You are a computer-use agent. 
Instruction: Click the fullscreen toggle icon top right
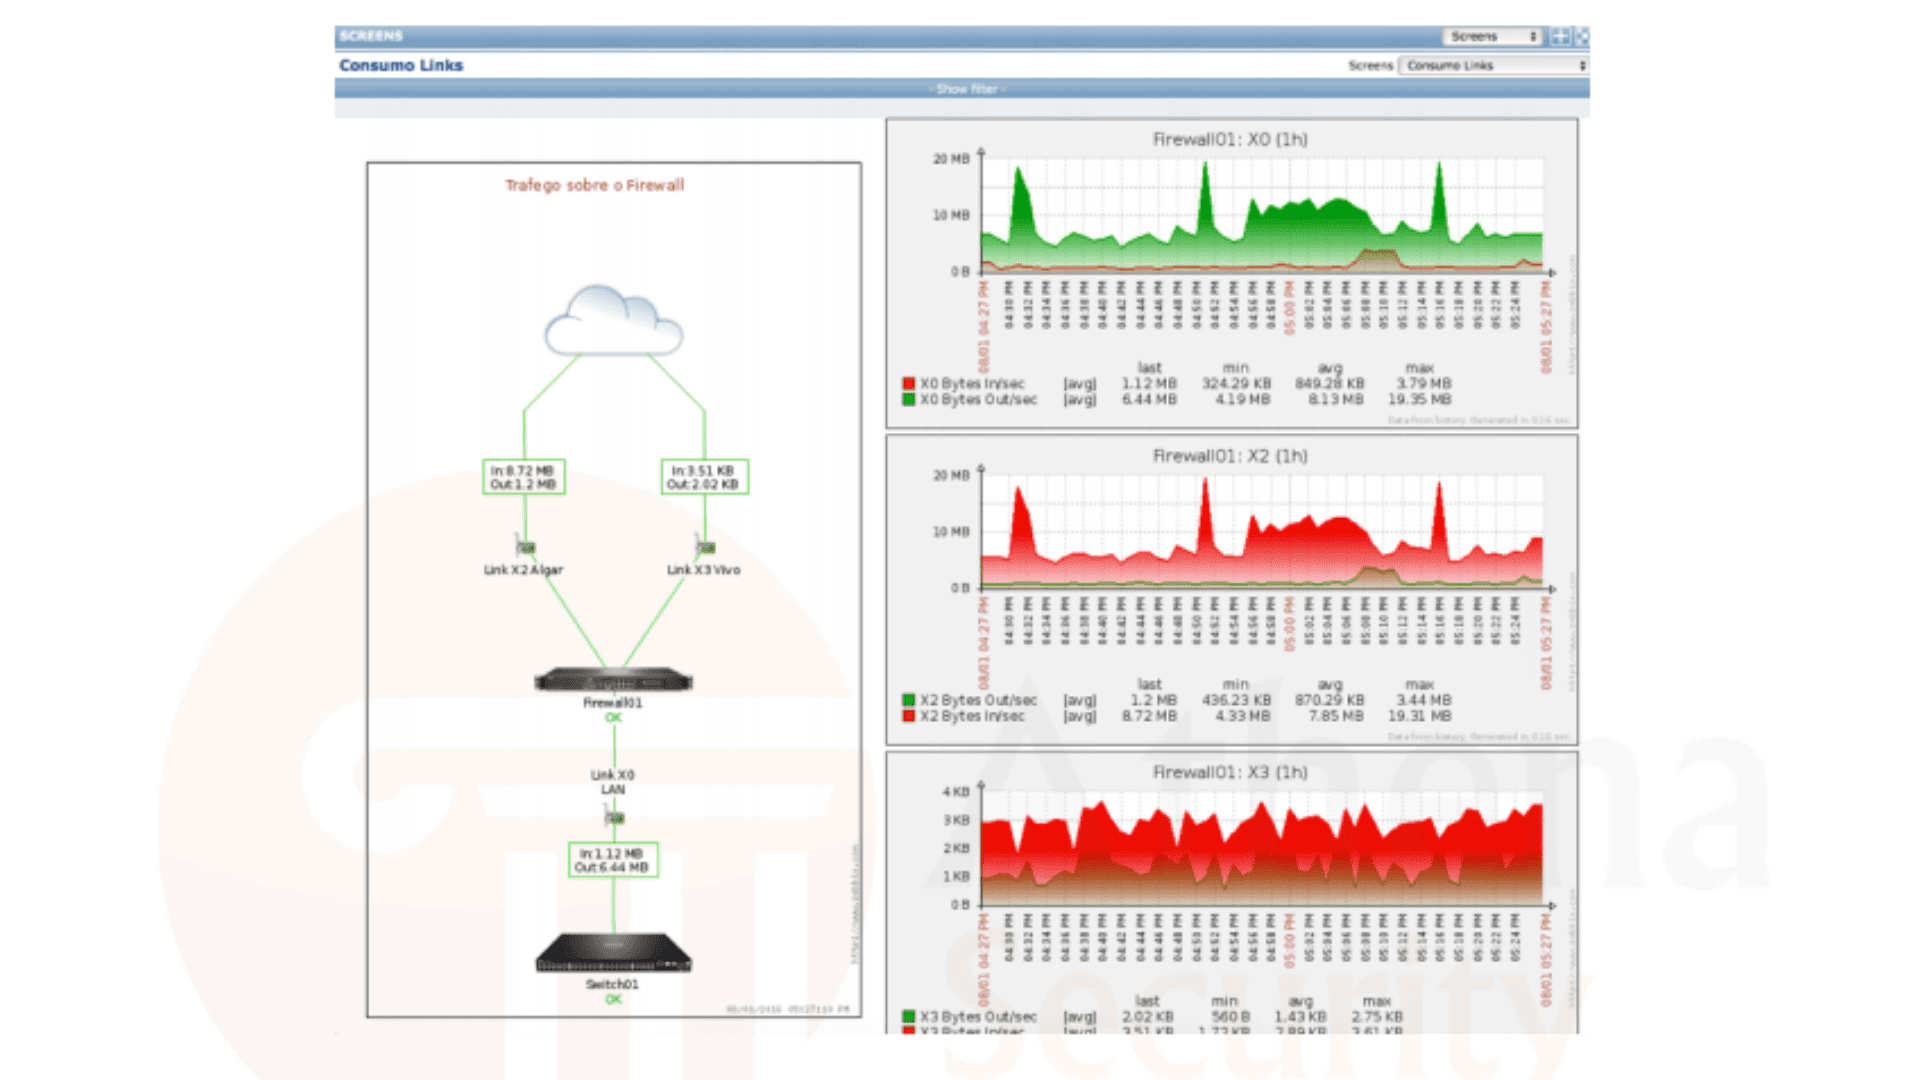1582,35
